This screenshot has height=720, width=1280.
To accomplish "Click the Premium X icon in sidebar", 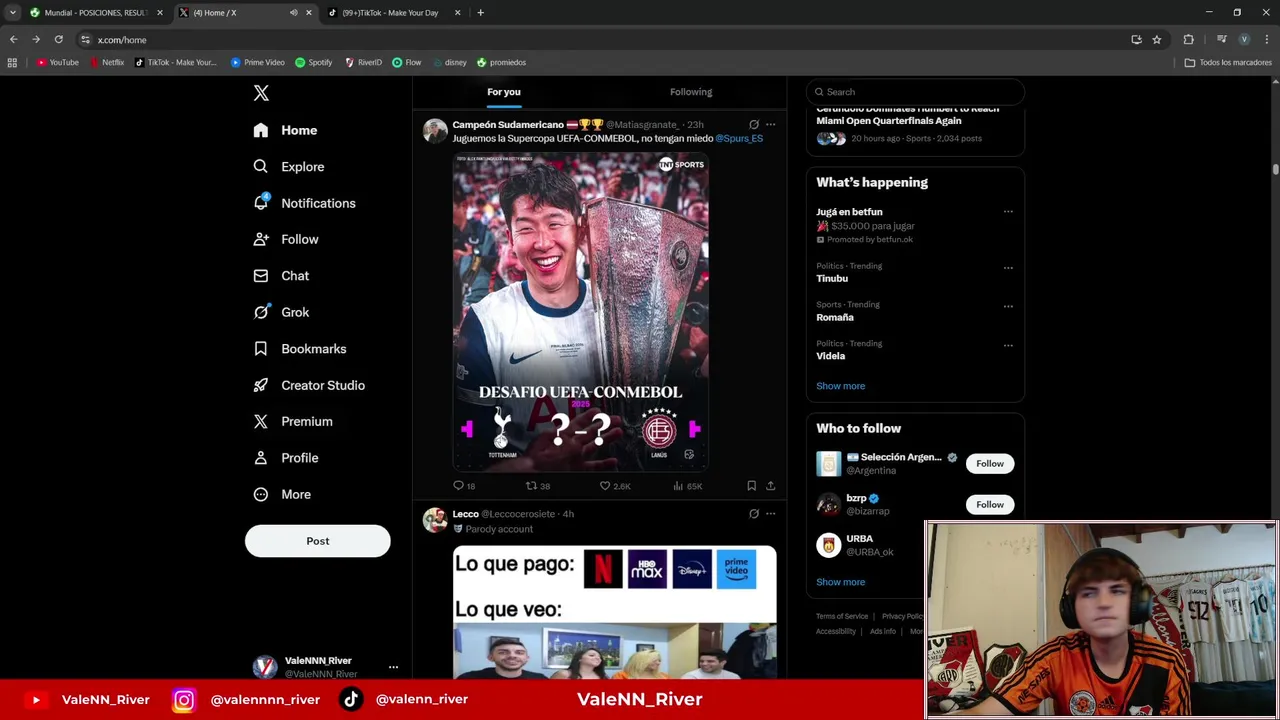I will click(261, 421).
